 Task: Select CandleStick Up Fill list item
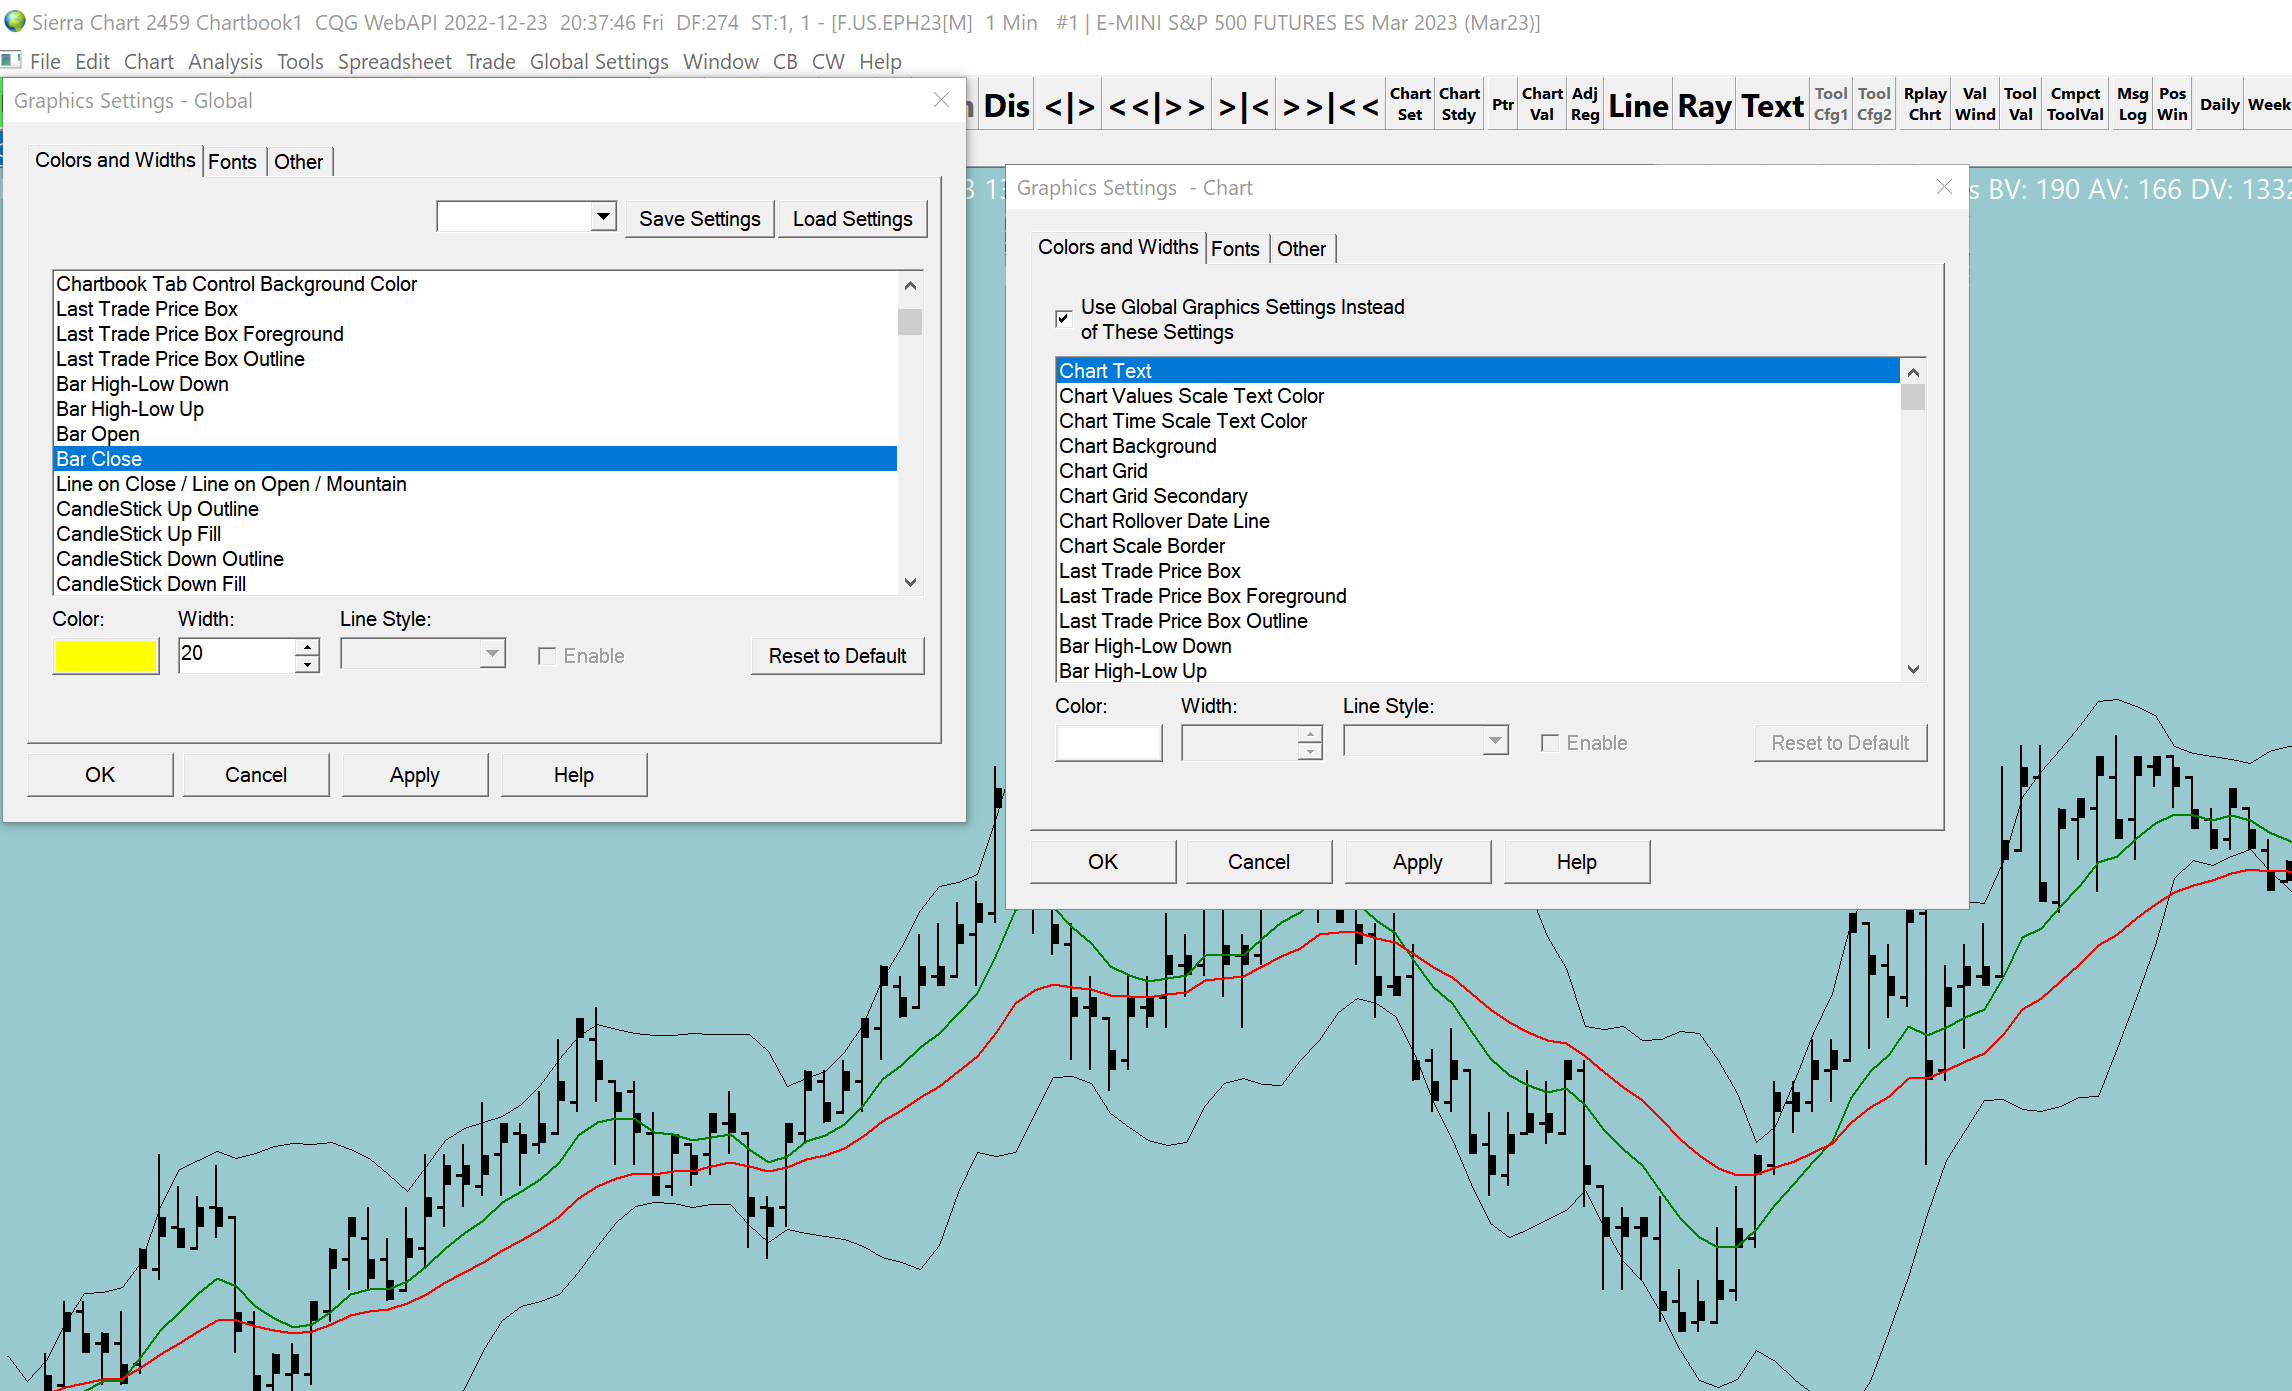(138, 534)
